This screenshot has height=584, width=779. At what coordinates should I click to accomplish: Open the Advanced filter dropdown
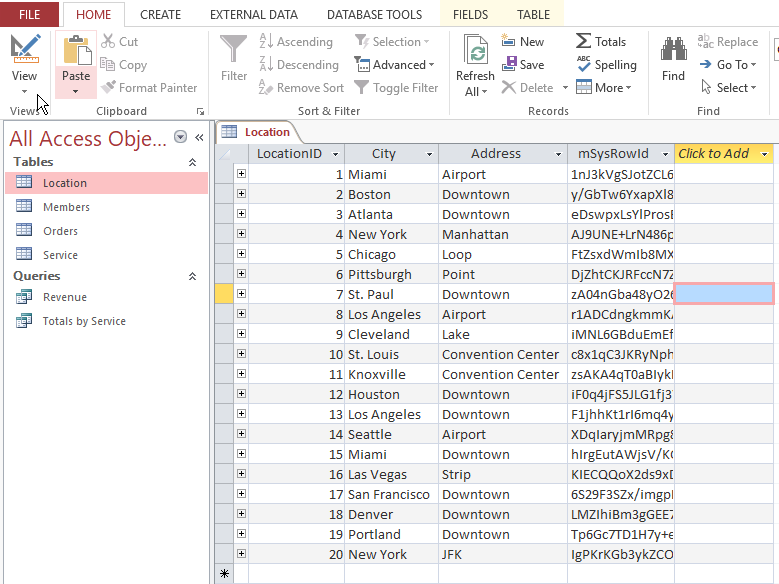(394, 64)
